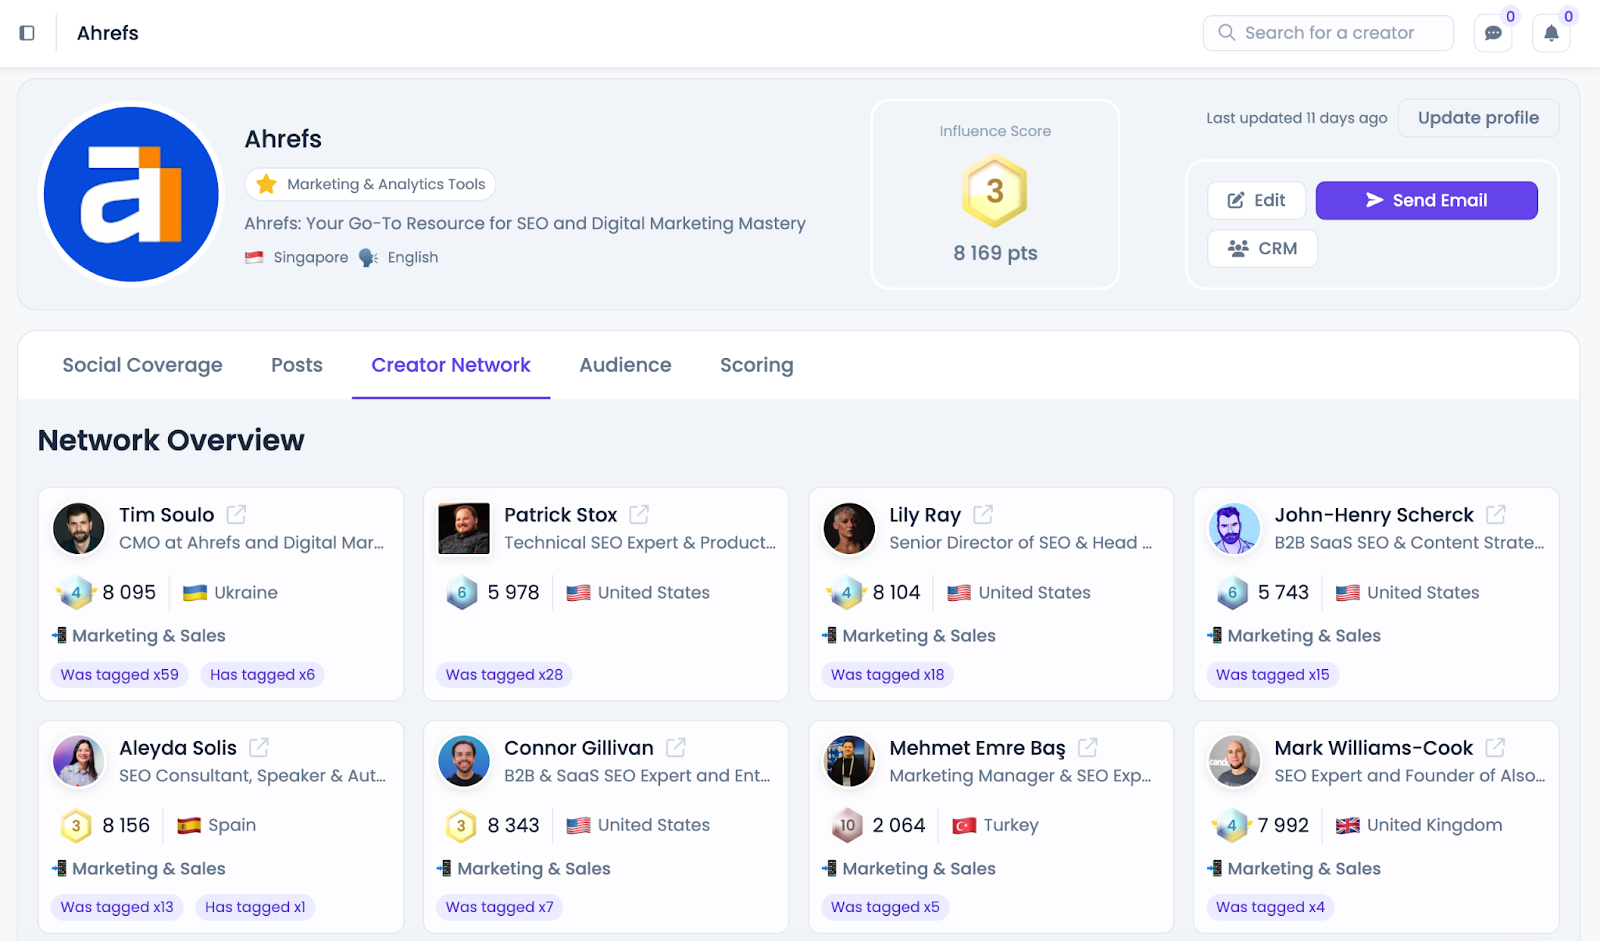This screenshot has width=1600, height=941.
Task: Click Connor Gillivan's score badge 3
Action: click(461, 825)
